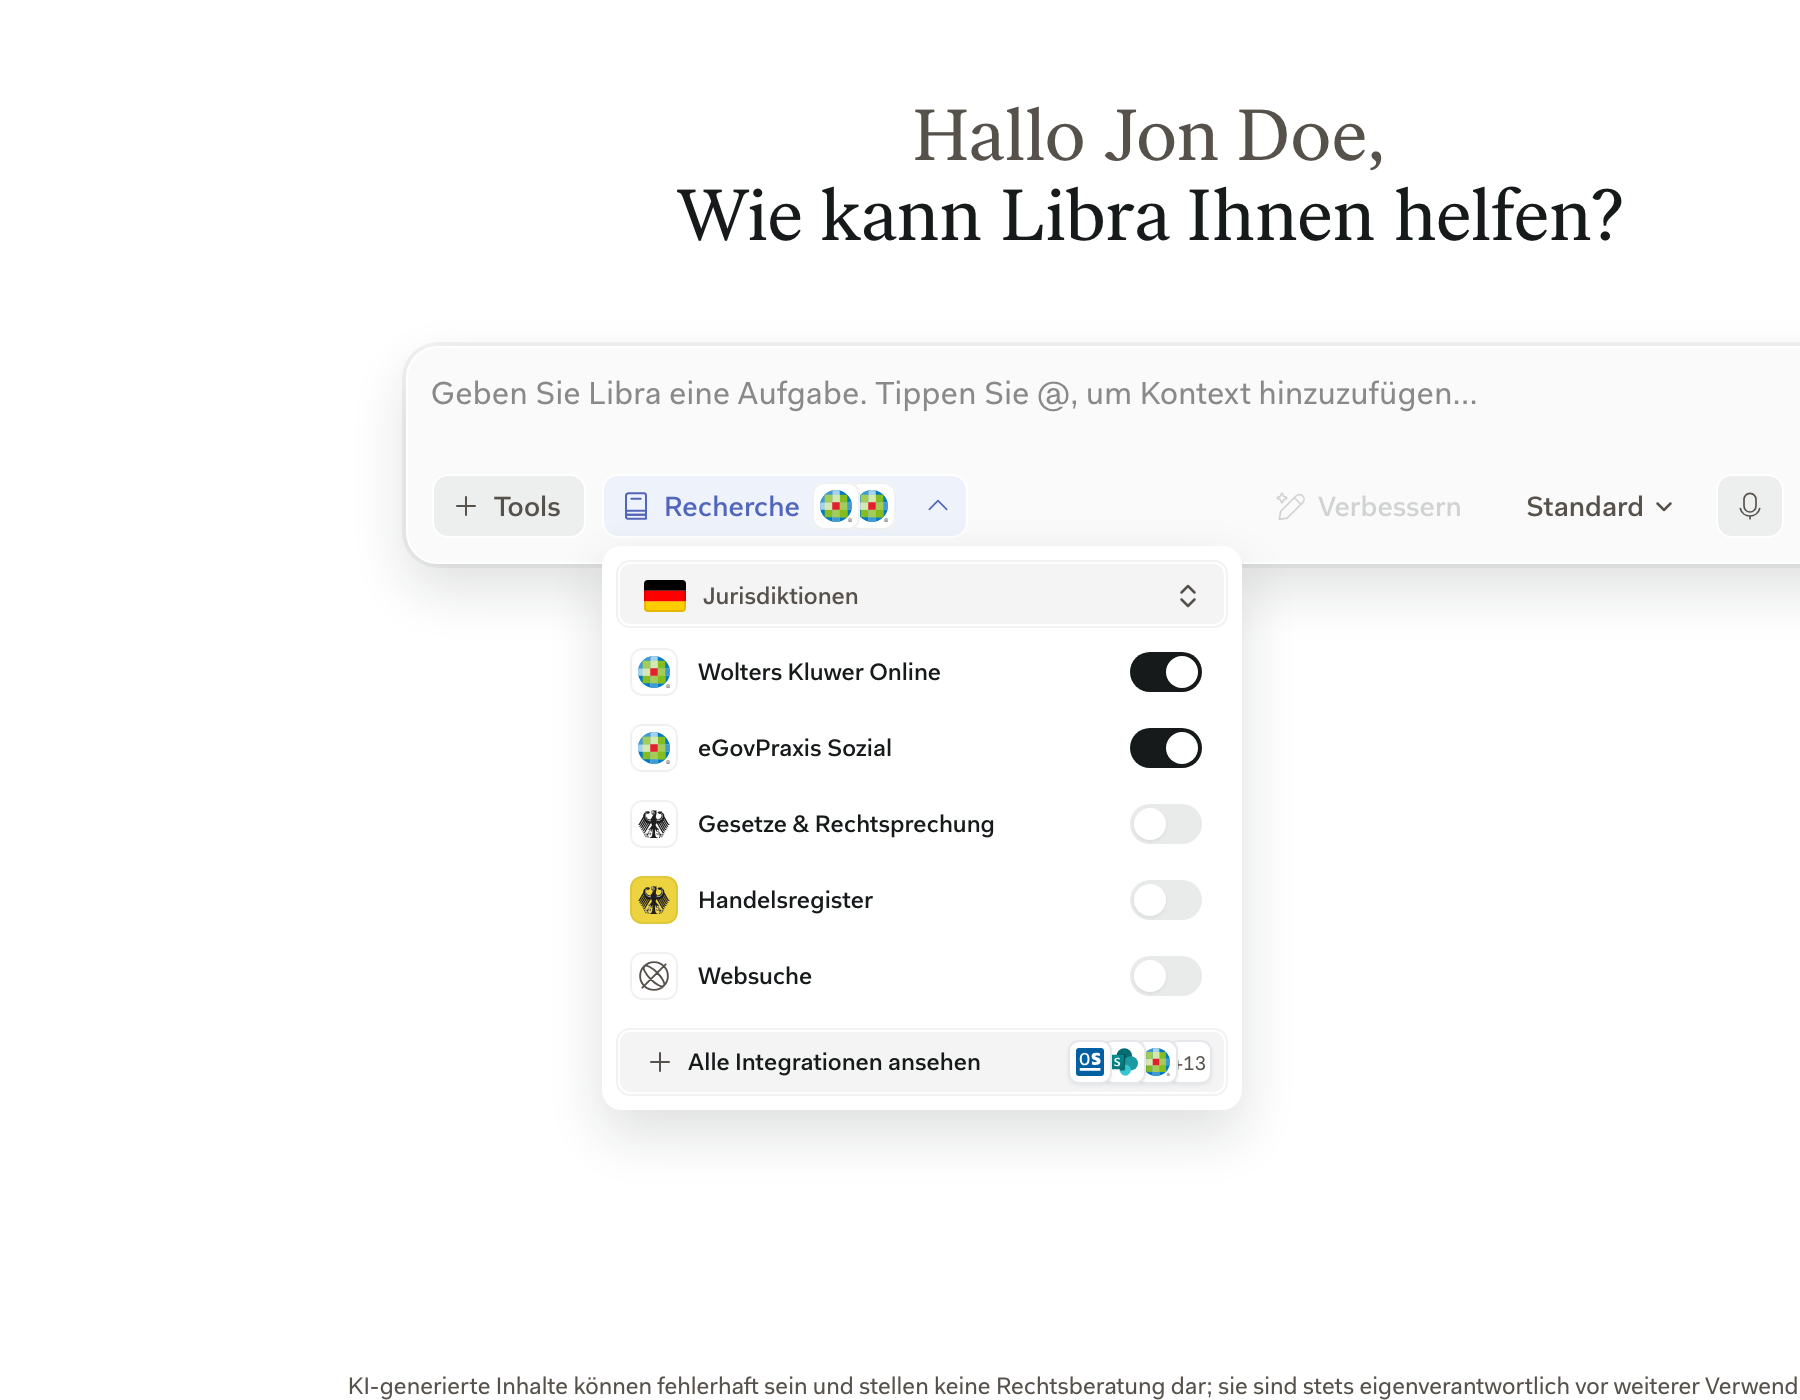1800x1400 pixels.
Task: Click the eGovPraxis Sozial label text
Action: [x=795, y=748]
